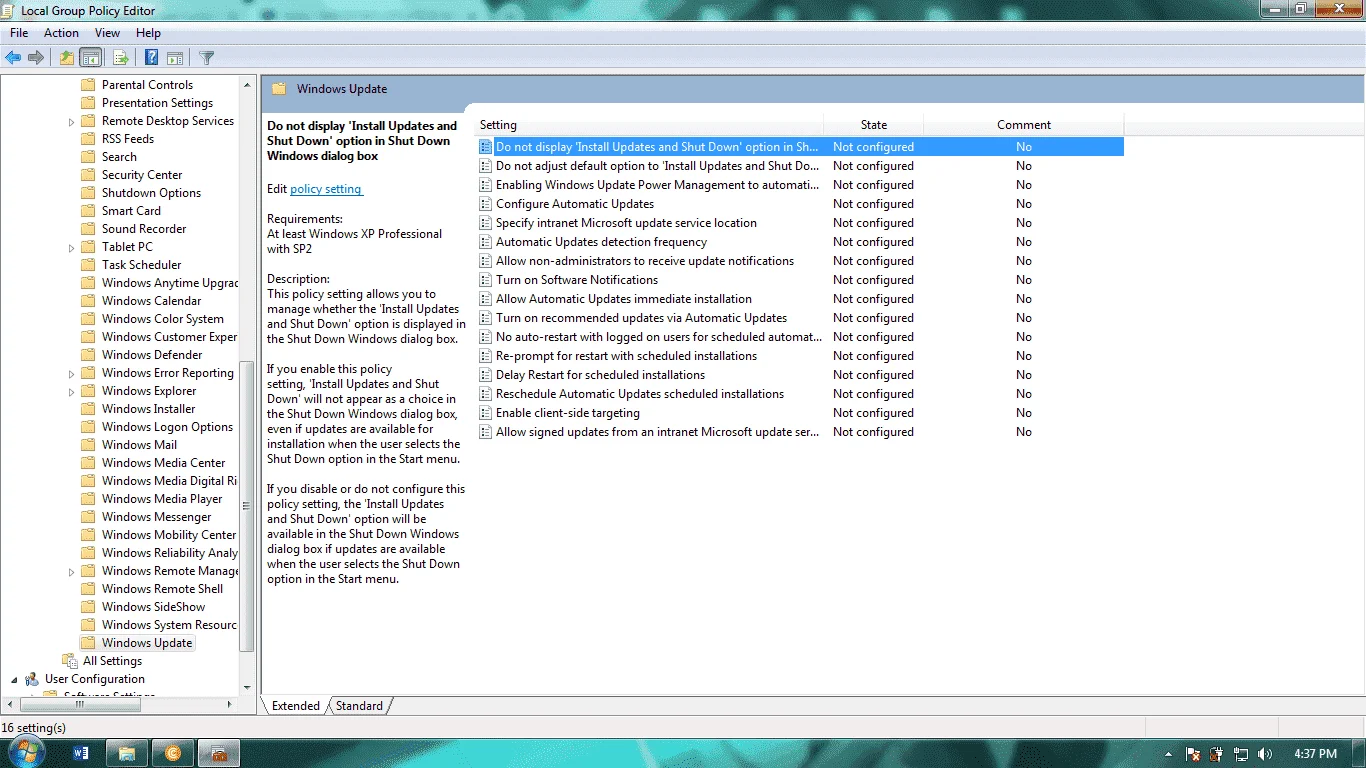The image size is (1366, 768).
Task: Click the network tray icon
Action: point(1241,754)
